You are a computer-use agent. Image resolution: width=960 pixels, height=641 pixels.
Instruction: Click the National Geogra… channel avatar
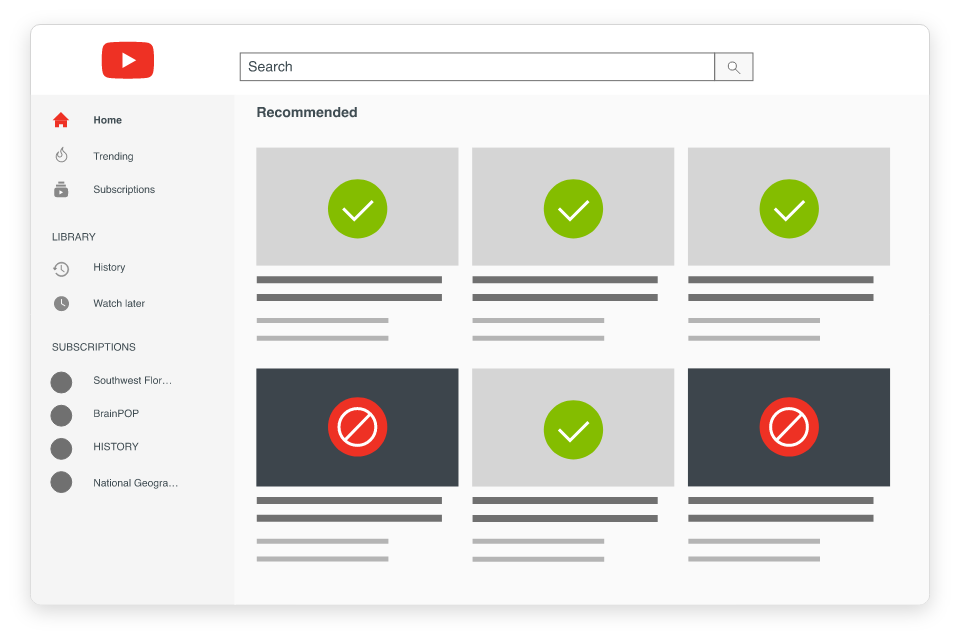pos(61,482)
